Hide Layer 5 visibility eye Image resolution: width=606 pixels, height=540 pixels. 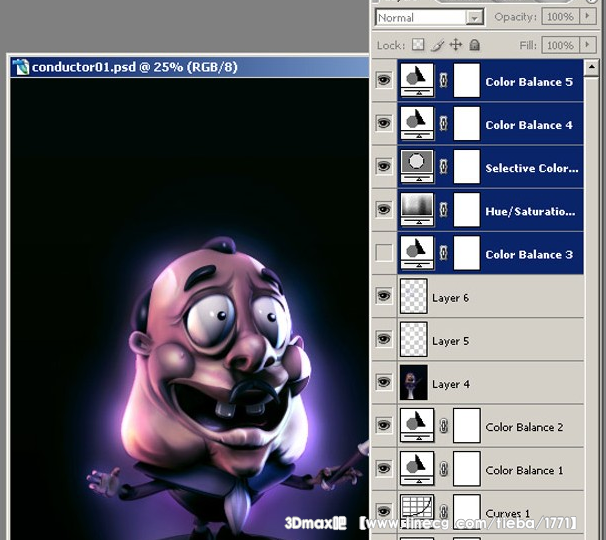(x=384, y=339)
